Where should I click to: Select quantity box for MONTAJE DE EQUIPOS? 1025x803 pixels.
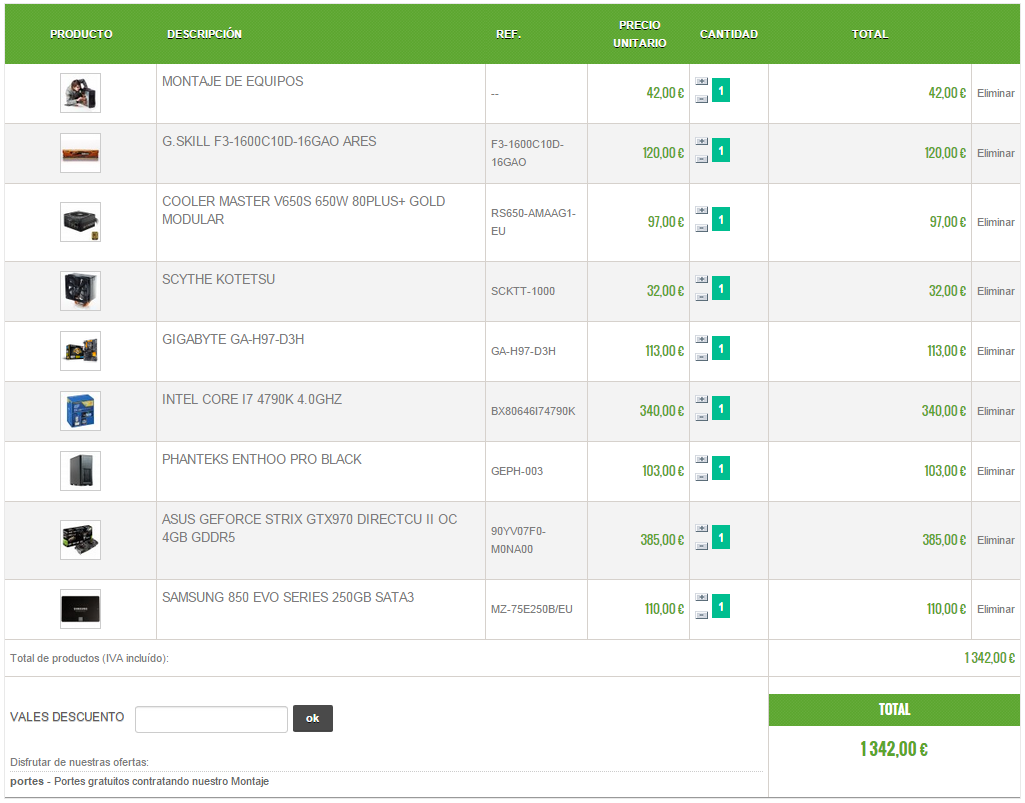point(721,90)
